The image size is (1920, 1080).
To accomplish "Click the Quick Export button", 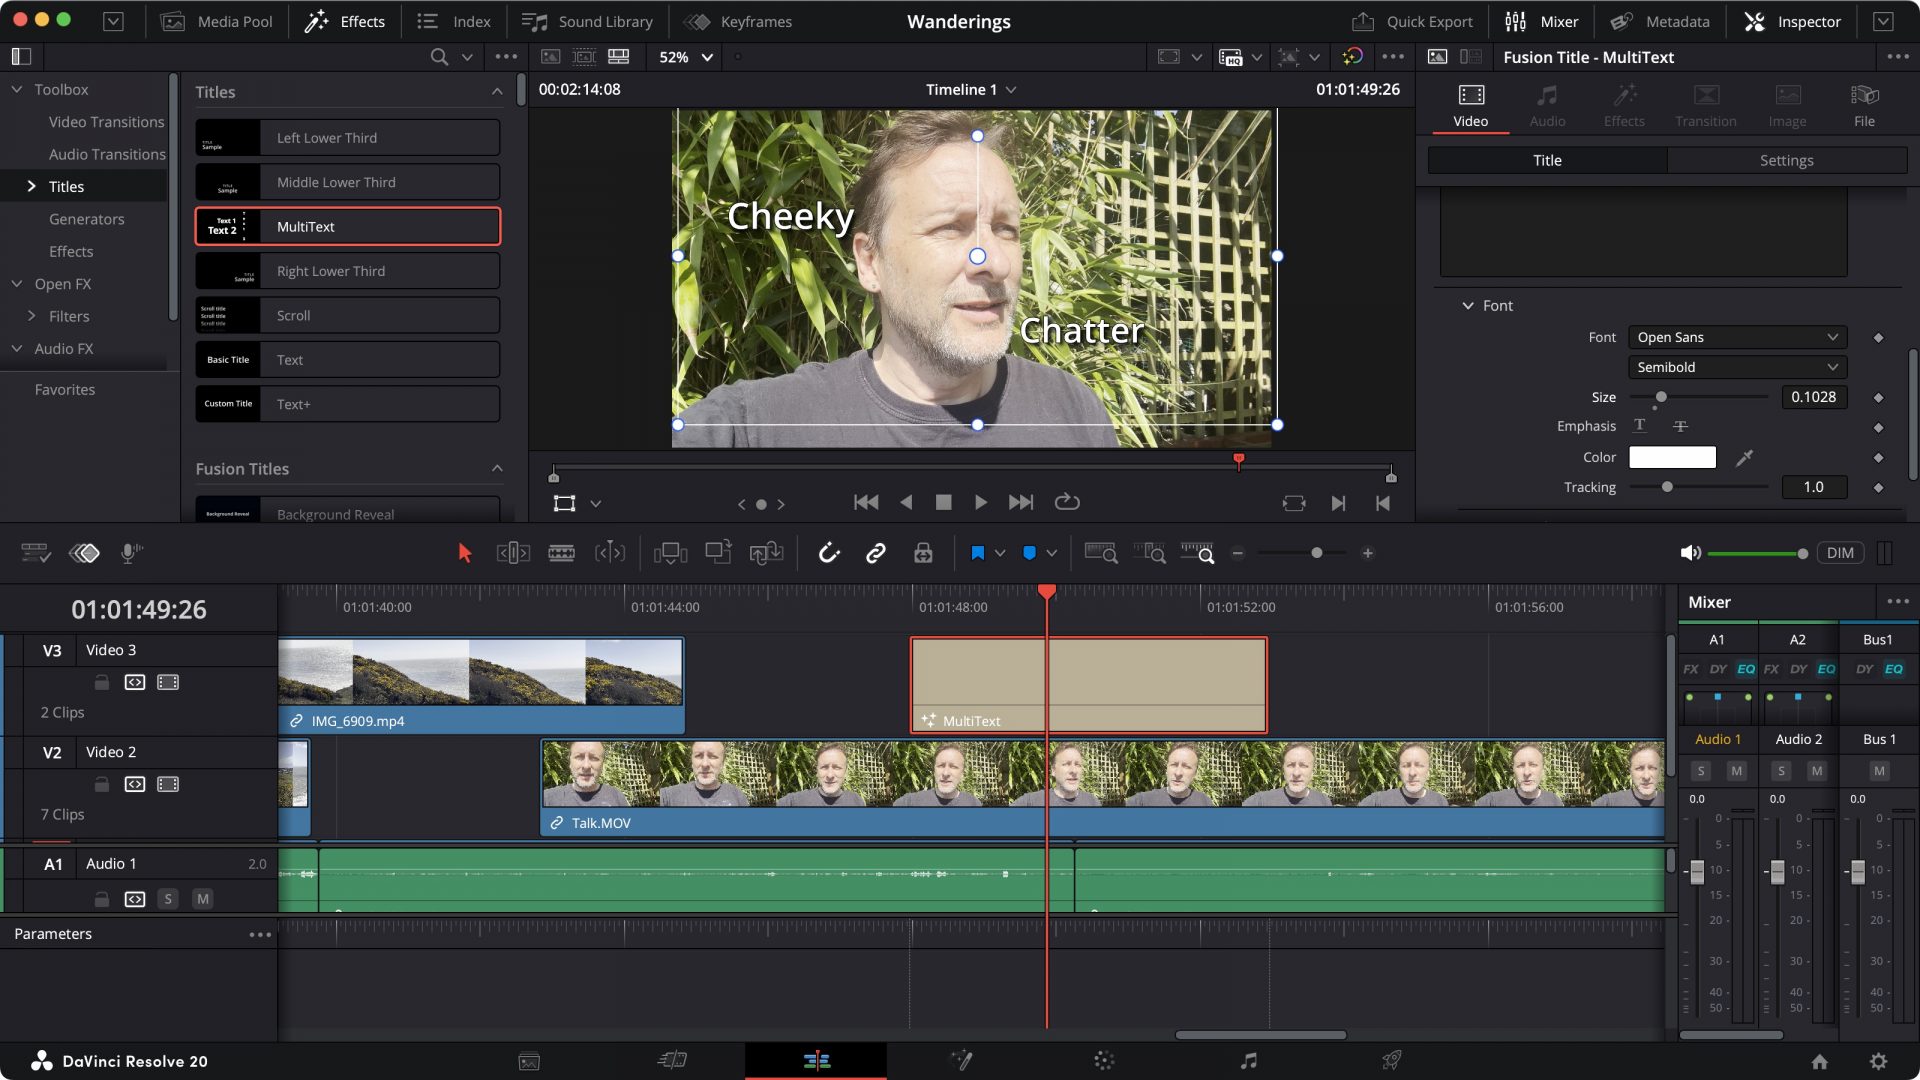I will [x=1413, y=21].
